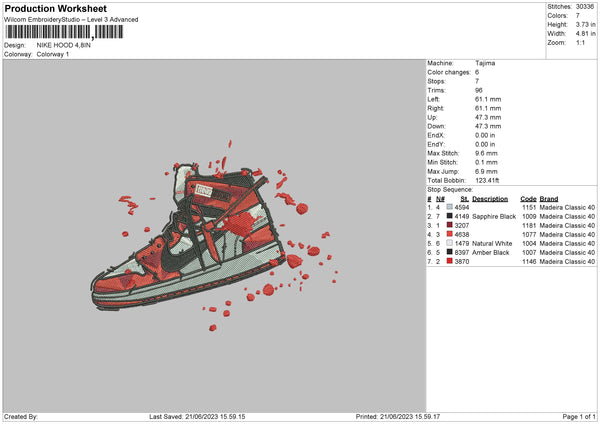Click the color swatch for thread 4594

pyautogui.click(x=450, y=207)
